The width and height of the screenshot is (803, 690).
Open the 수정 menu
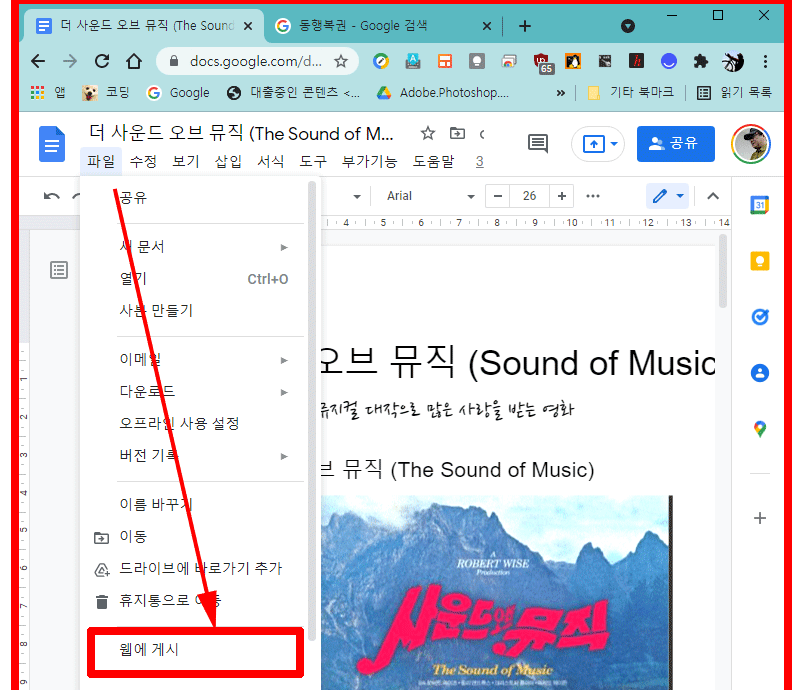(x=143, y=161)
